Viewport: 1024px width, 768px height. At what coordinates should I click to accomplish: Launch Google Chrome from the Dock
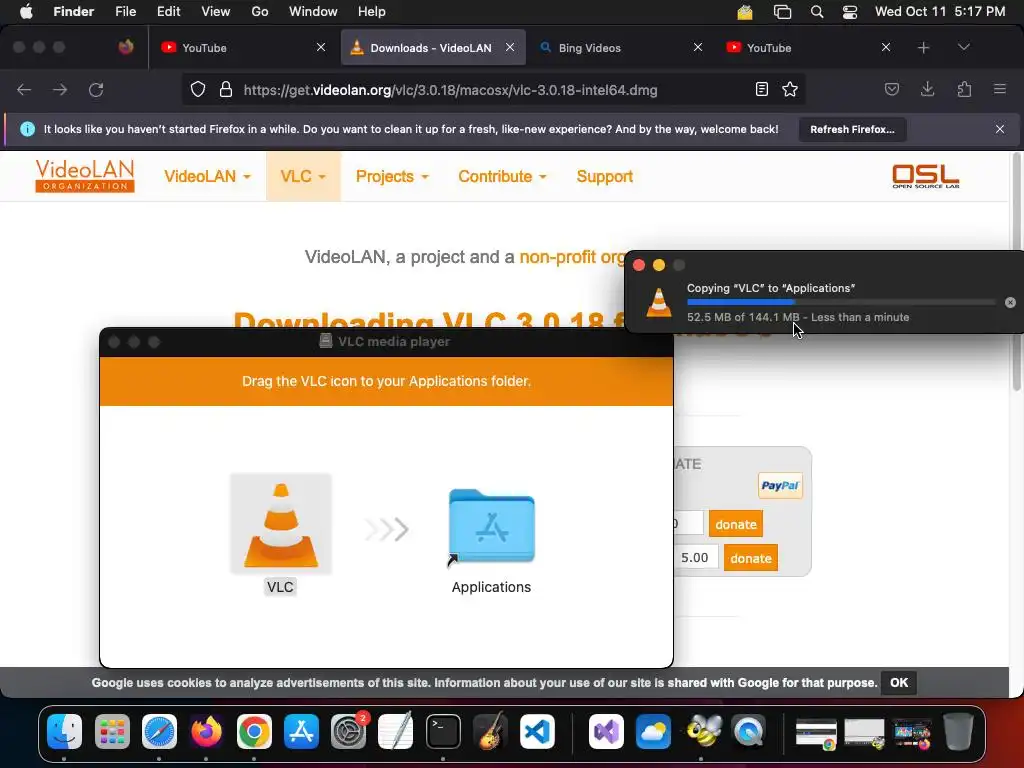pyautogui.click(x=254, y=731)
